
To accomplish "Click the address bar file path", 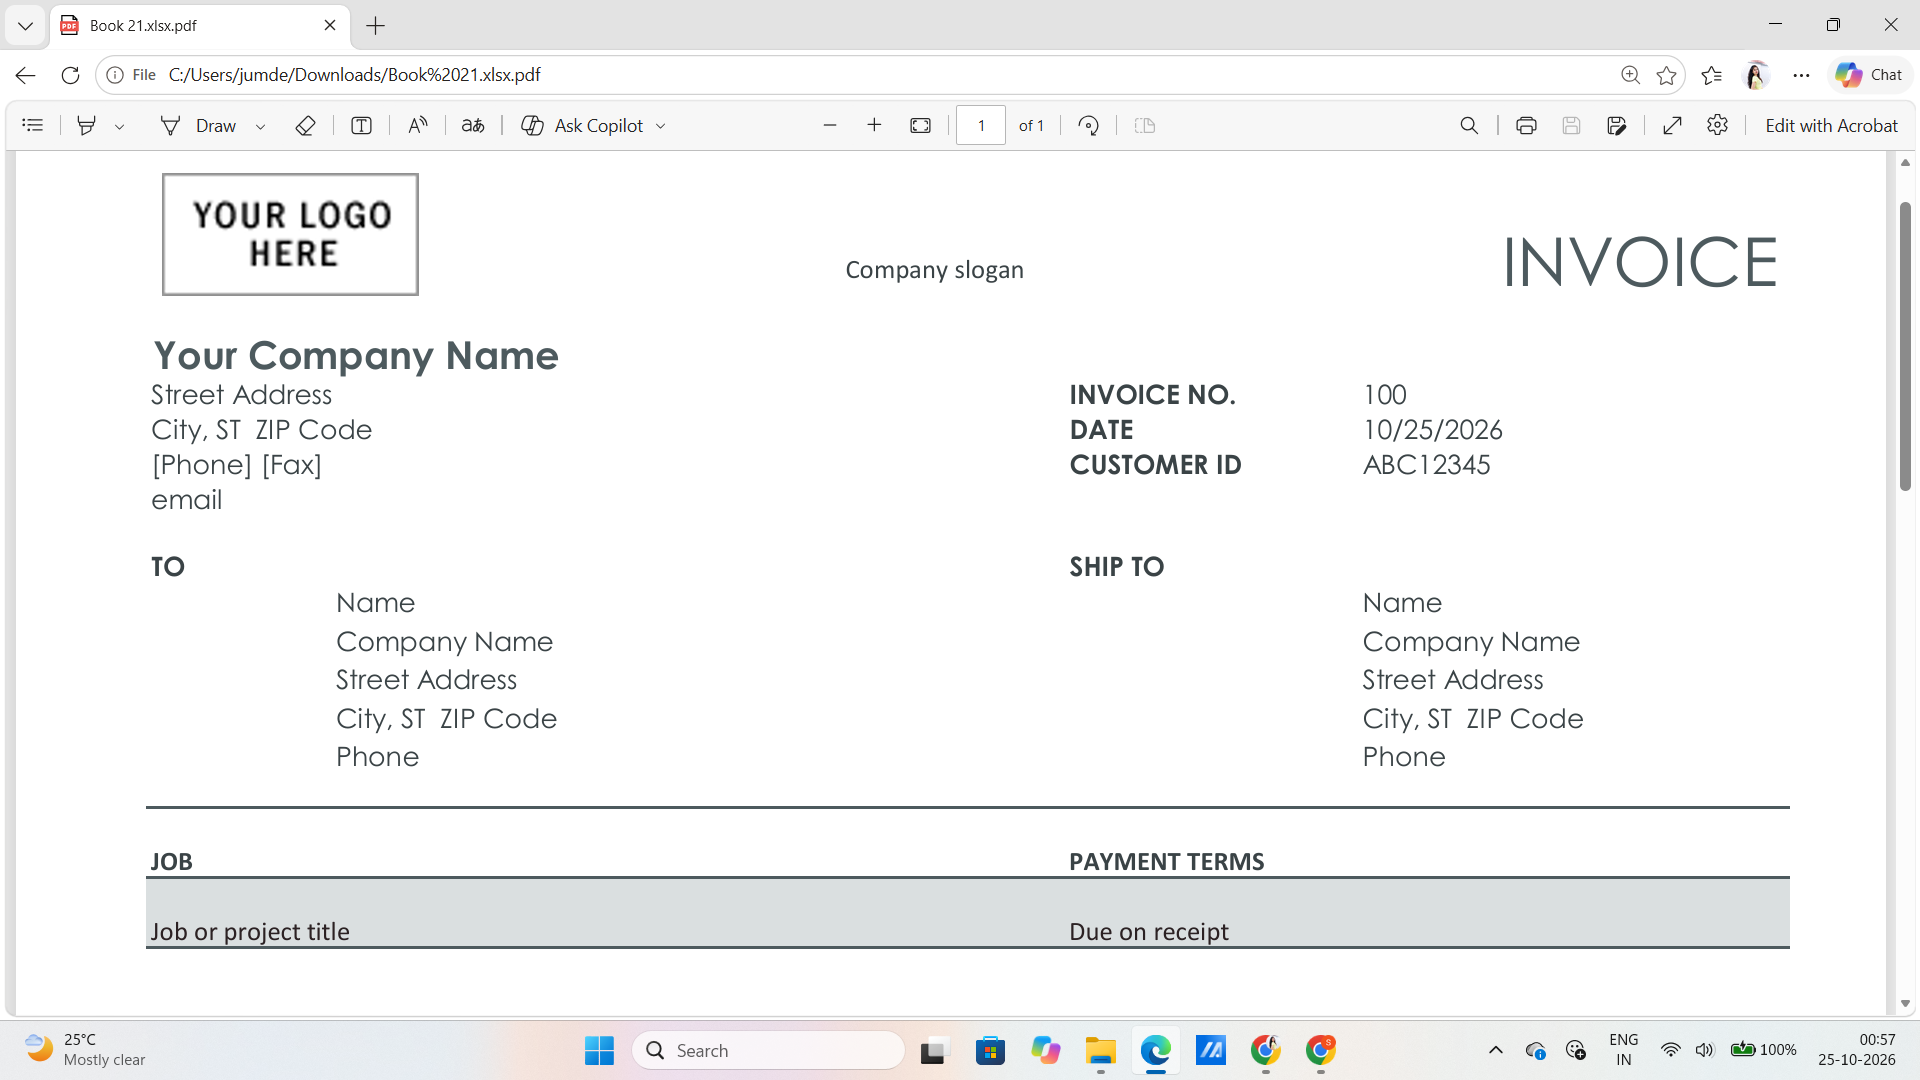I will click(x=355, y=75).
